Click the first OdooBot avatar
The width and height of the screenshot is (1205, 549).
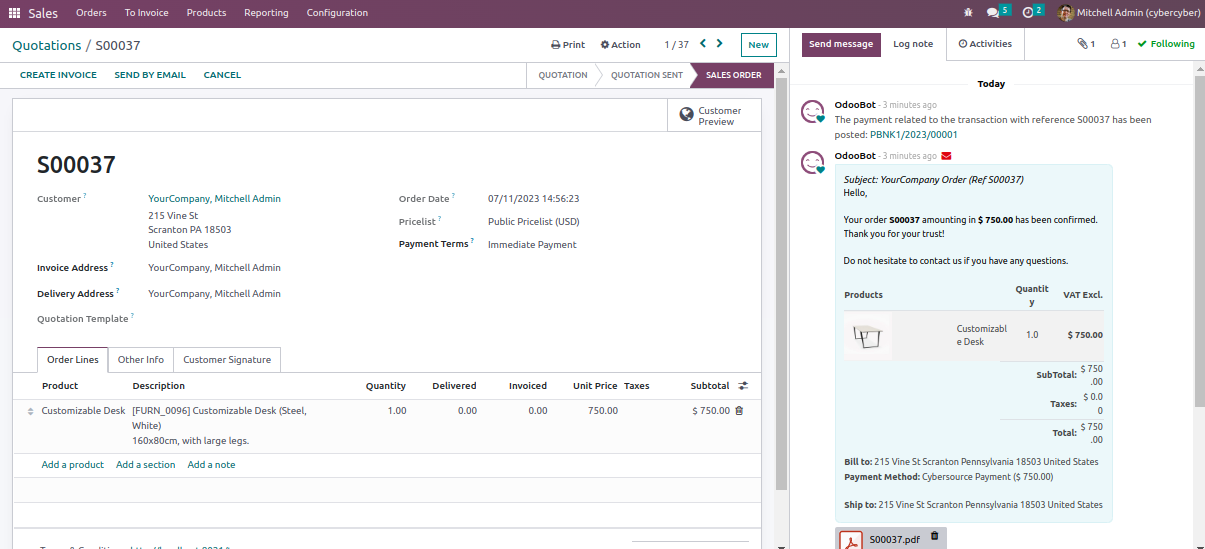813,112
